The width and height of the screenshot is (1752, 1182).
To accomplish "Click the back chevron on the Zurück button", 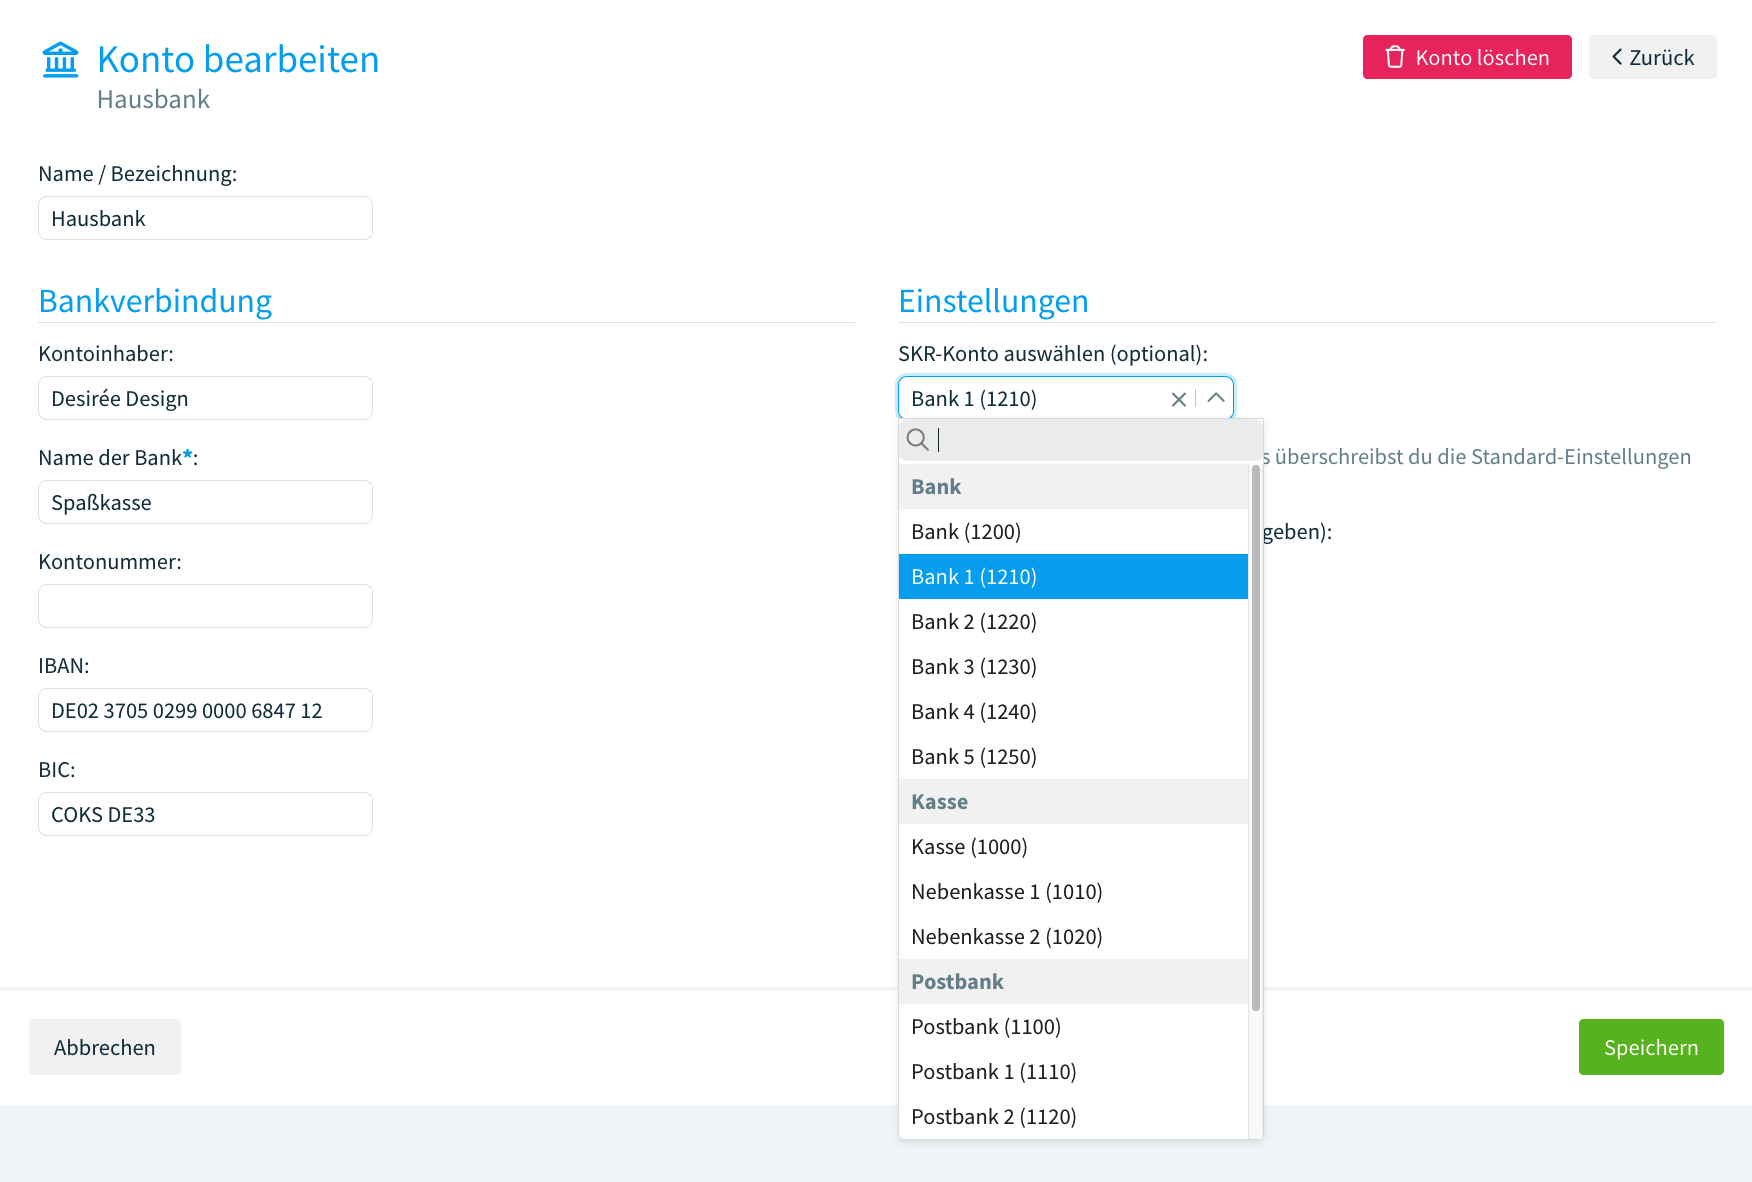I will tap(1617, 57).
